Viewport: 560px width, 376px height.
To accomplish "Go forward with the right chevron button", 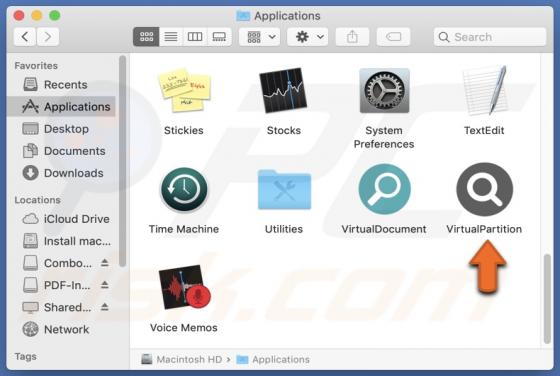I will 48,37.
